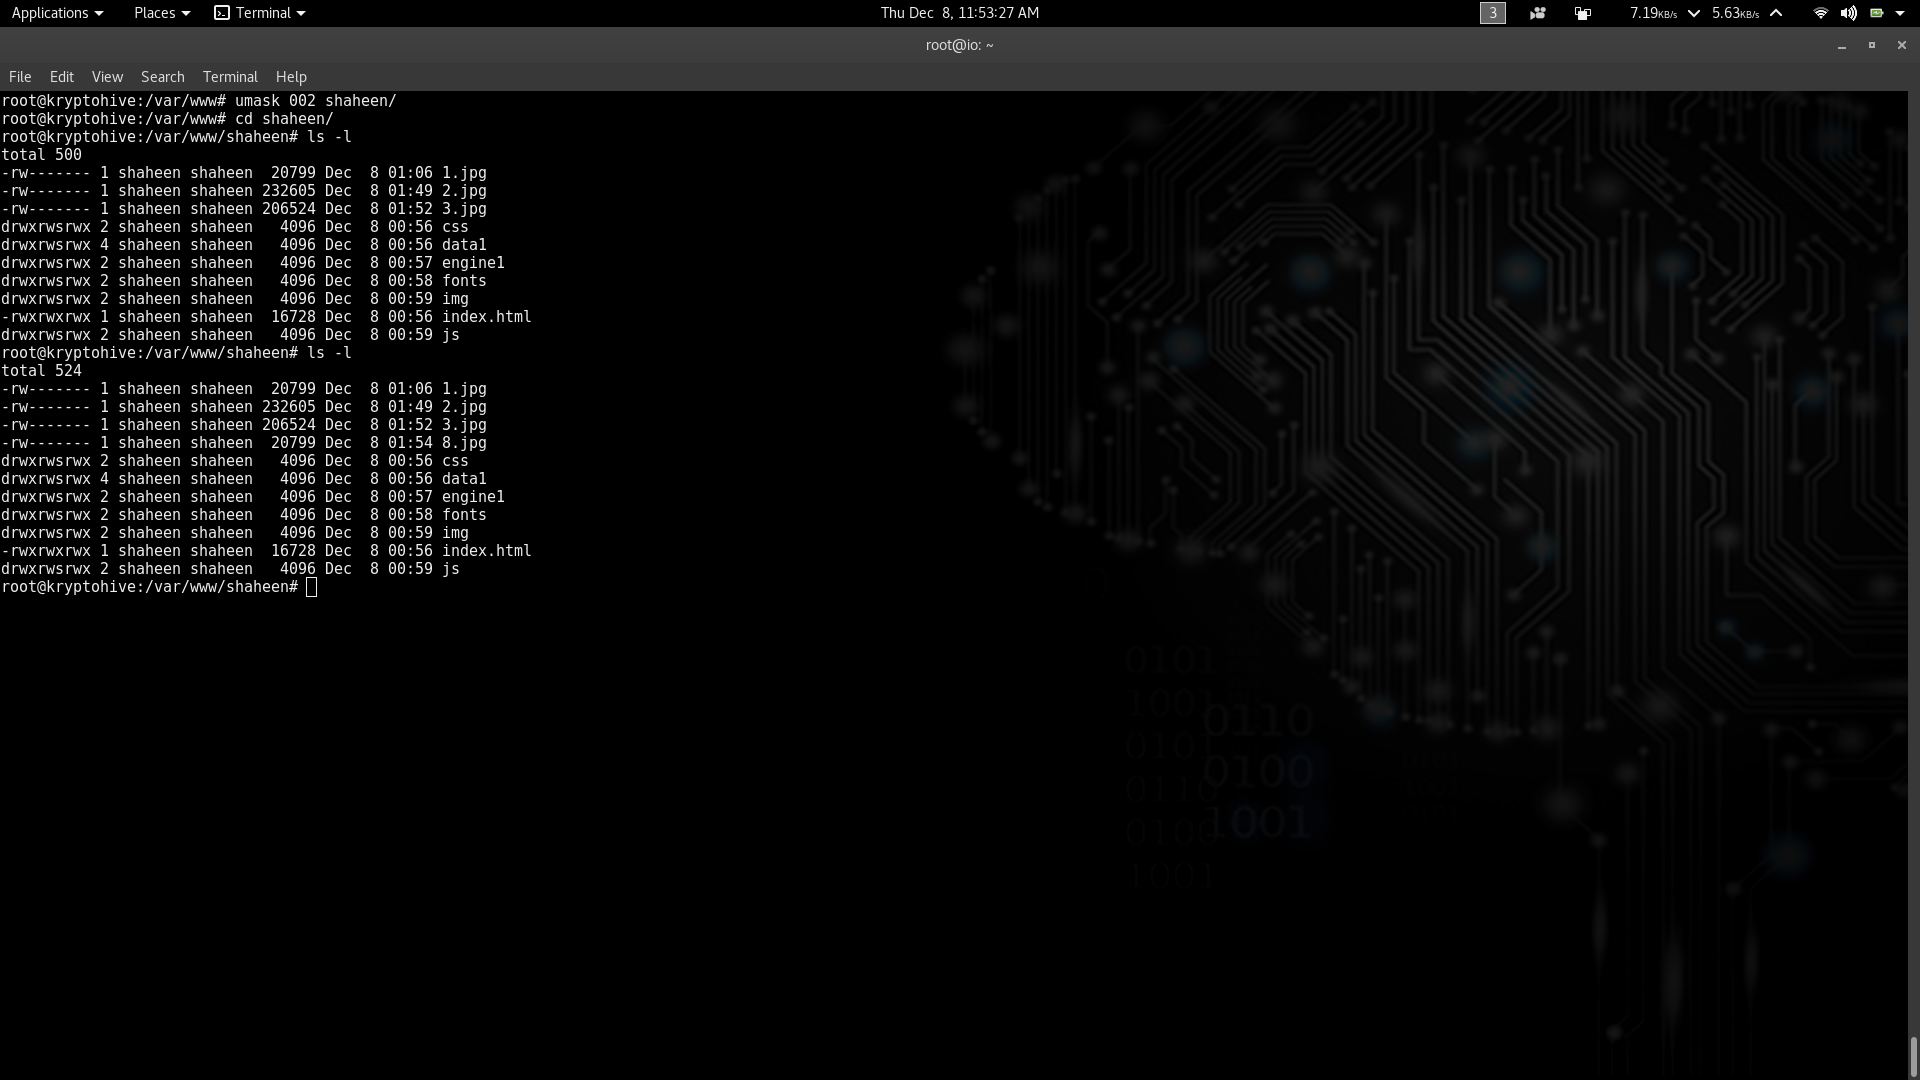The image size is (1920, 1080).
Task: Click the window title root@io: ~
Action: click(959, 45)
